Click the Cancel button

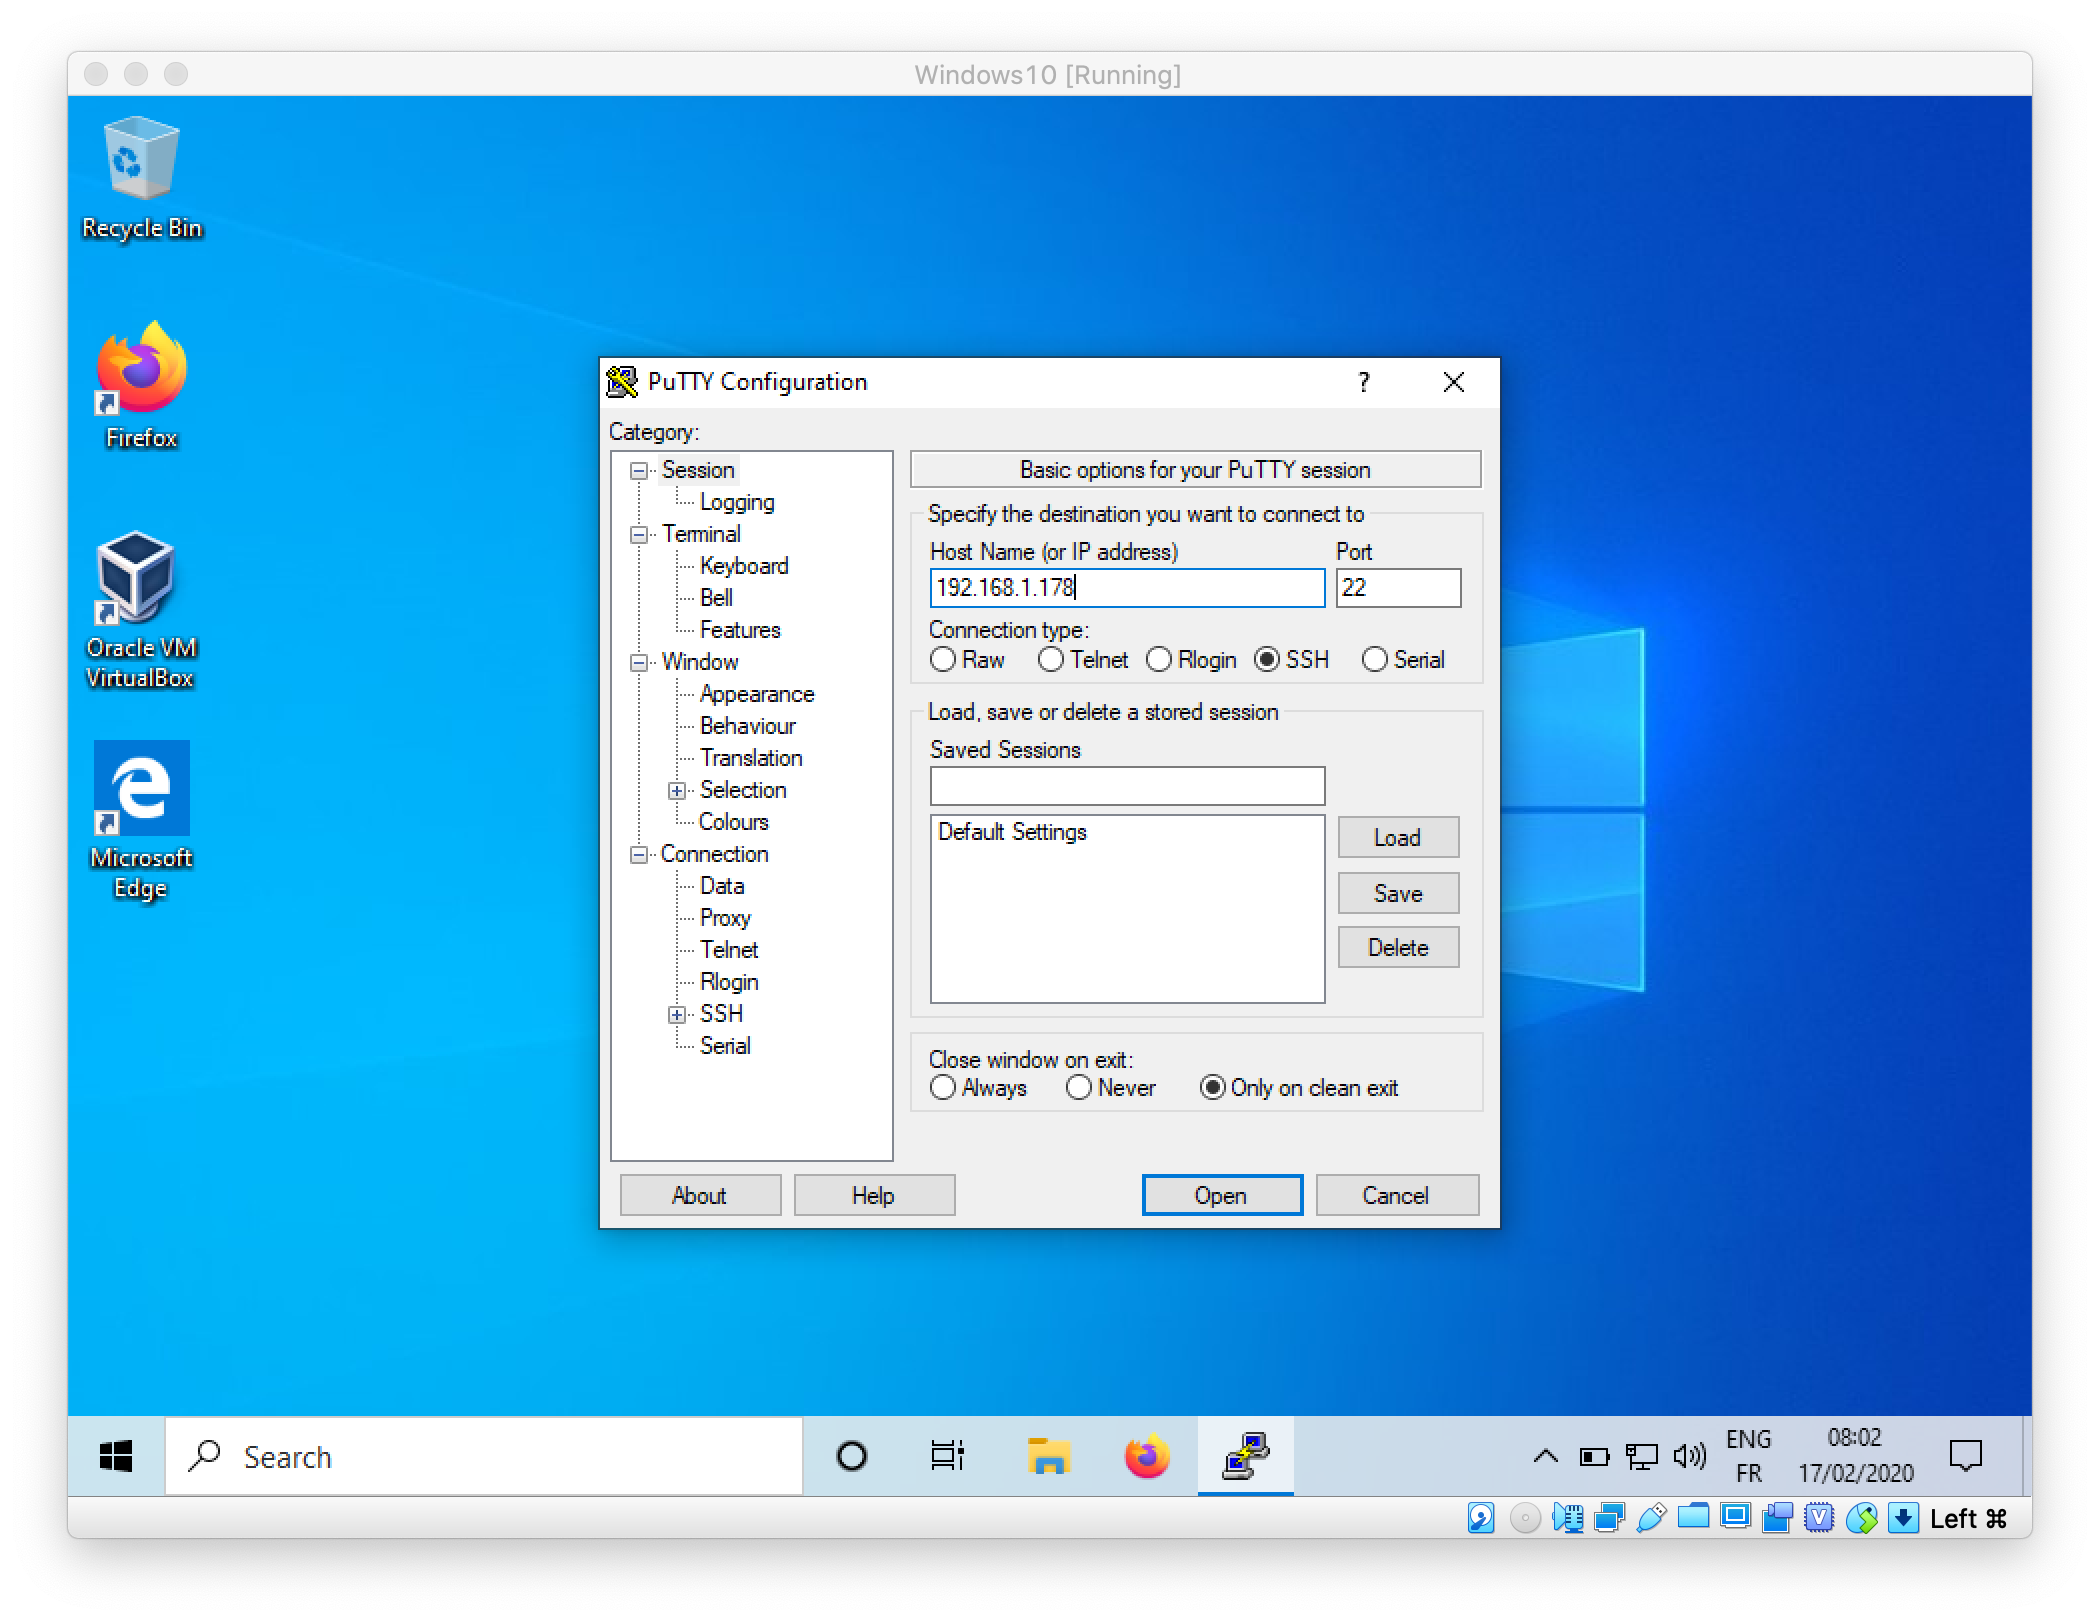(x=1396, y=1196)
